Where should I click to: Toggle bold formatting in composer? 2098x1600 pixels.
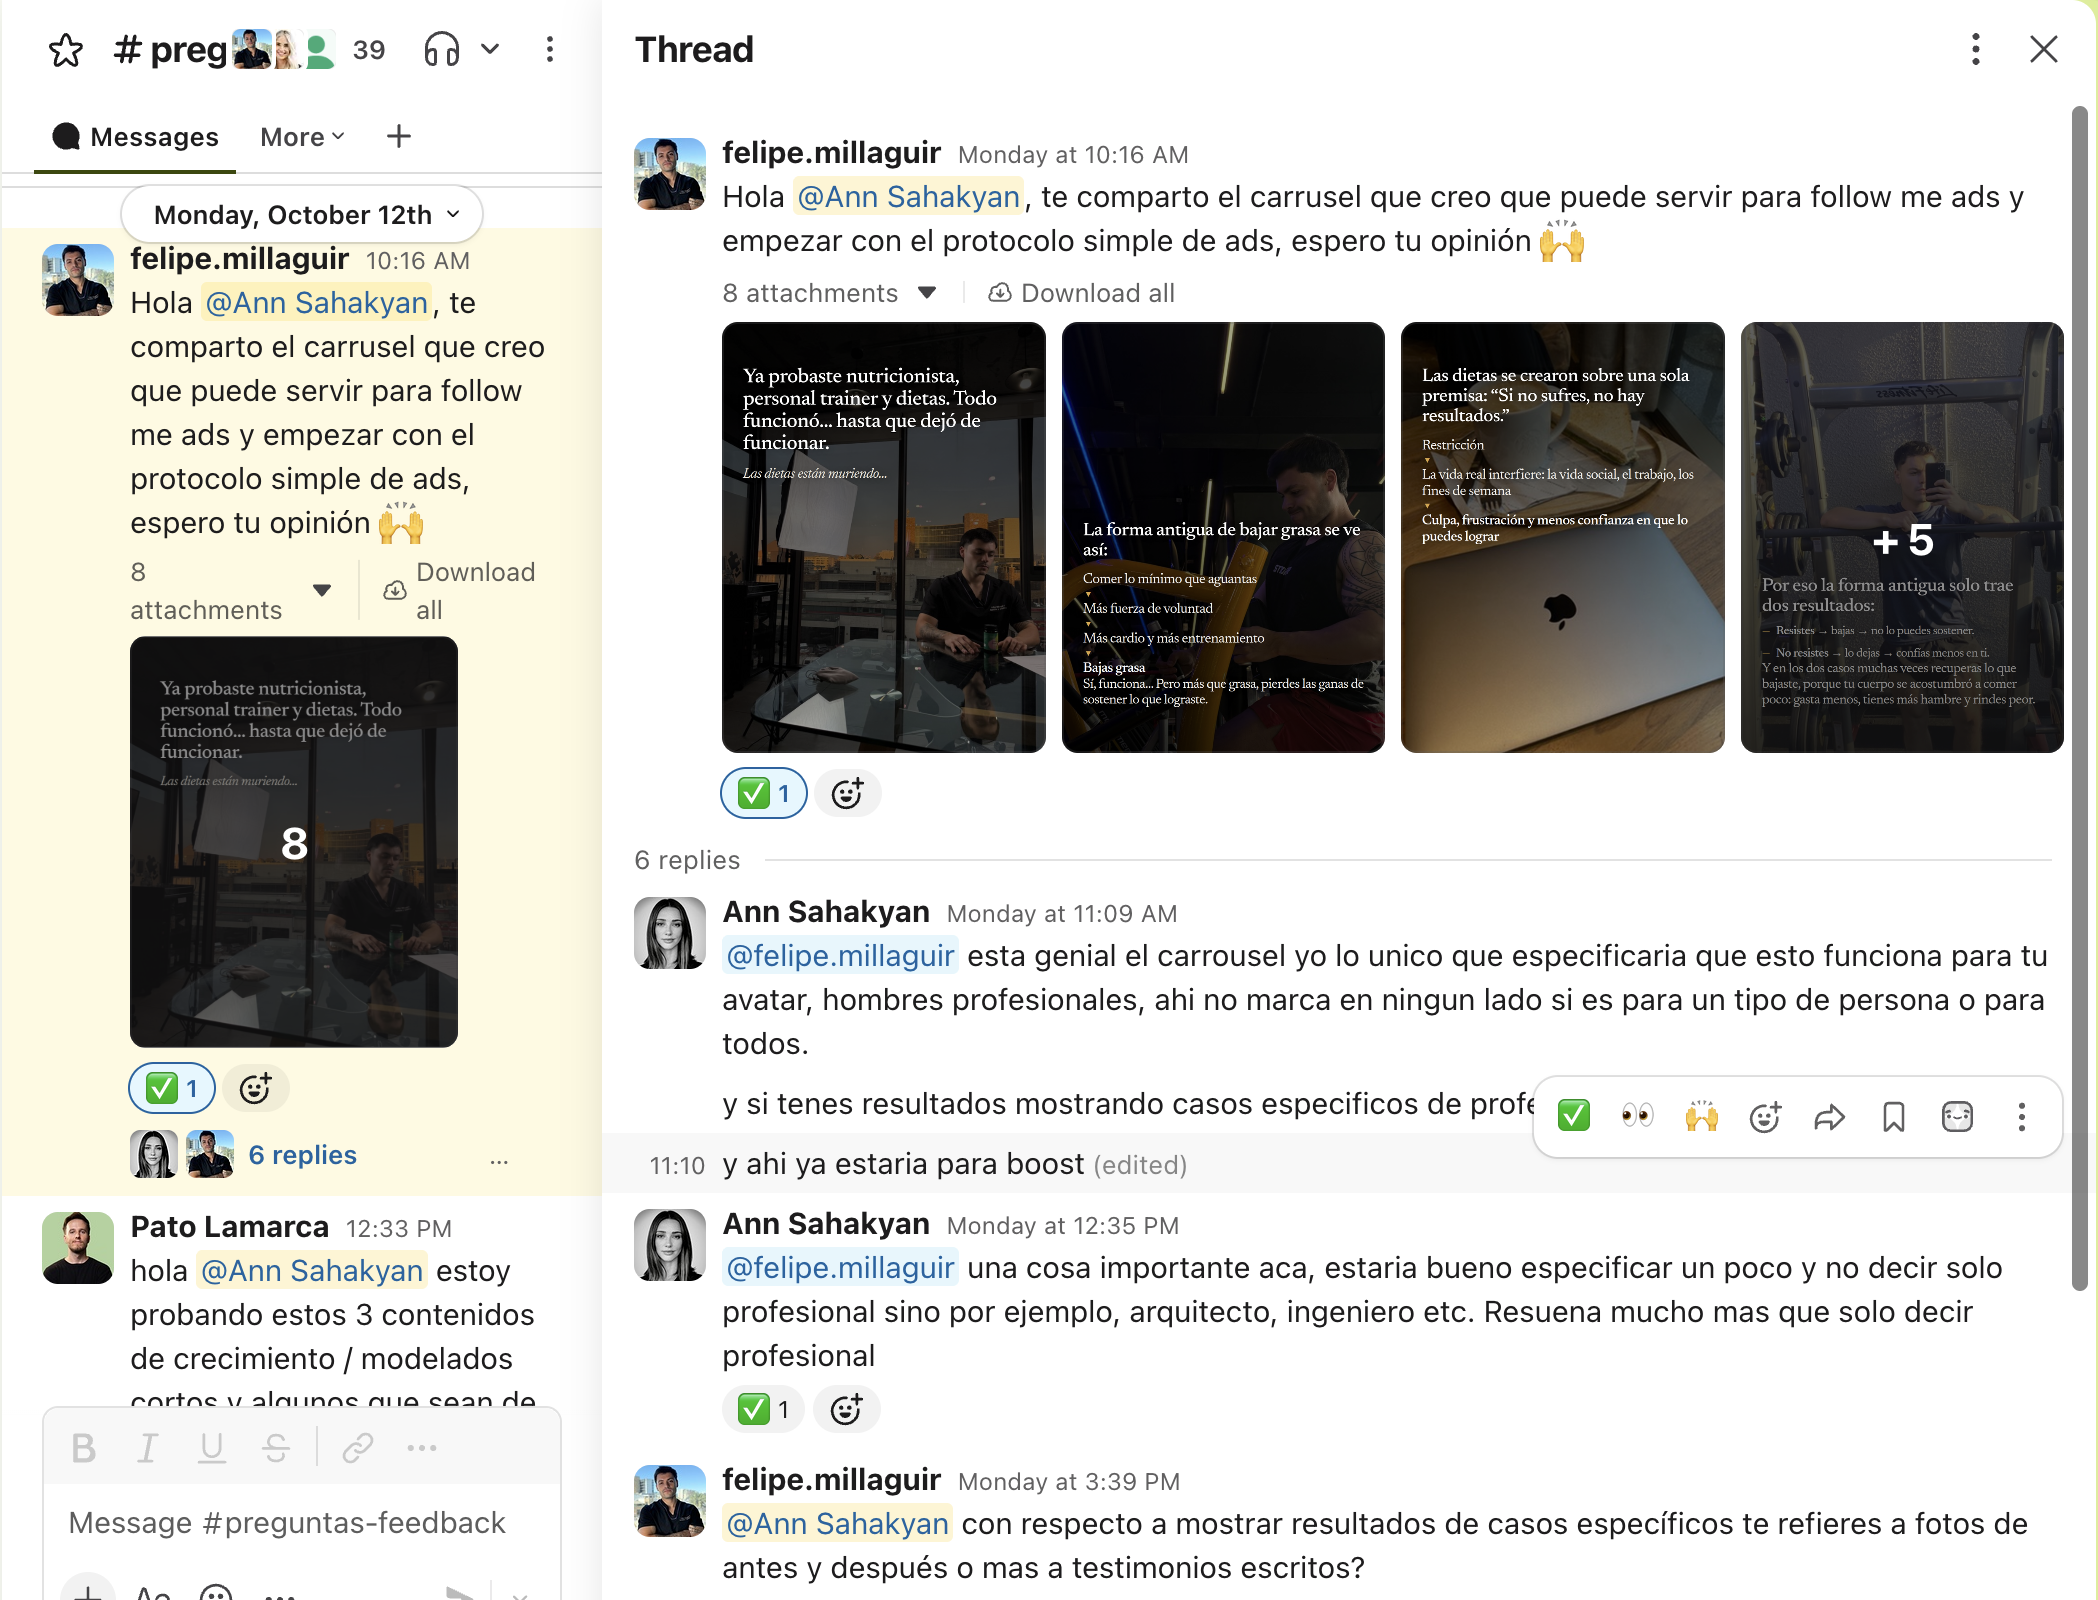point(84,1447)
